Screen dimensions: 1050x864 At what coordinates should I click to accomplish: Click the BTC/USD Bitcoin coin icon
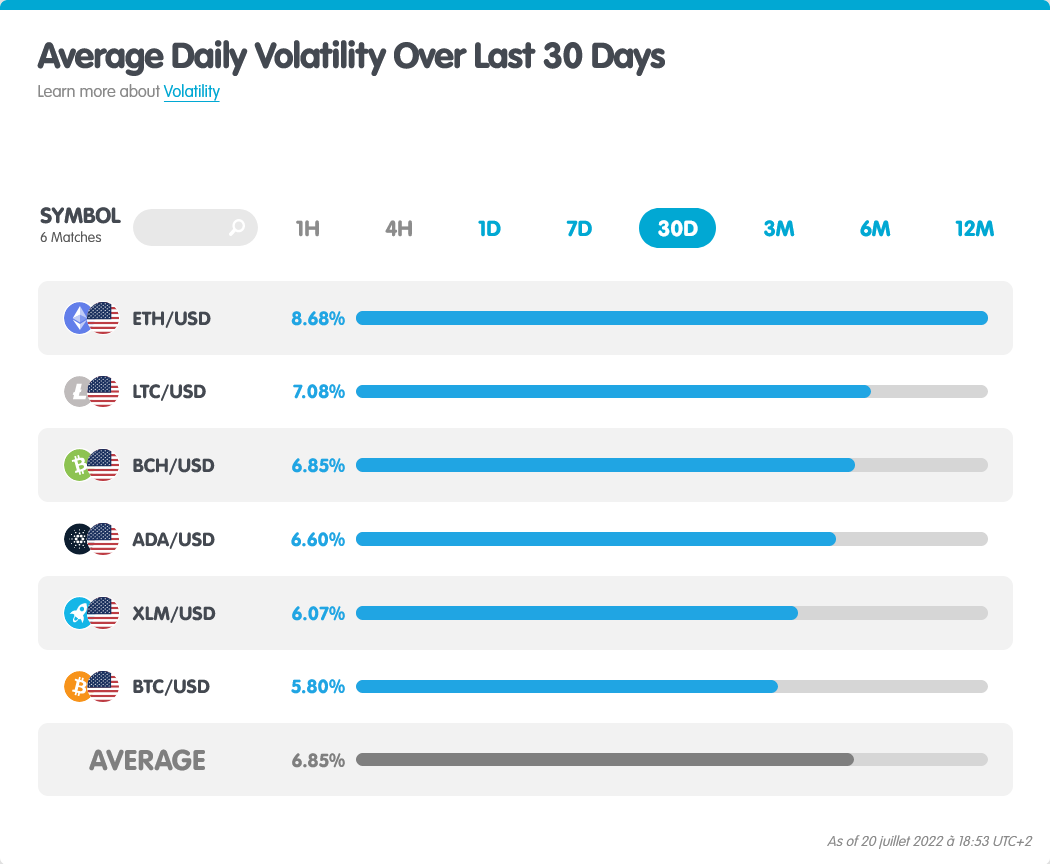pyautogui.click(x=77, y=687)
